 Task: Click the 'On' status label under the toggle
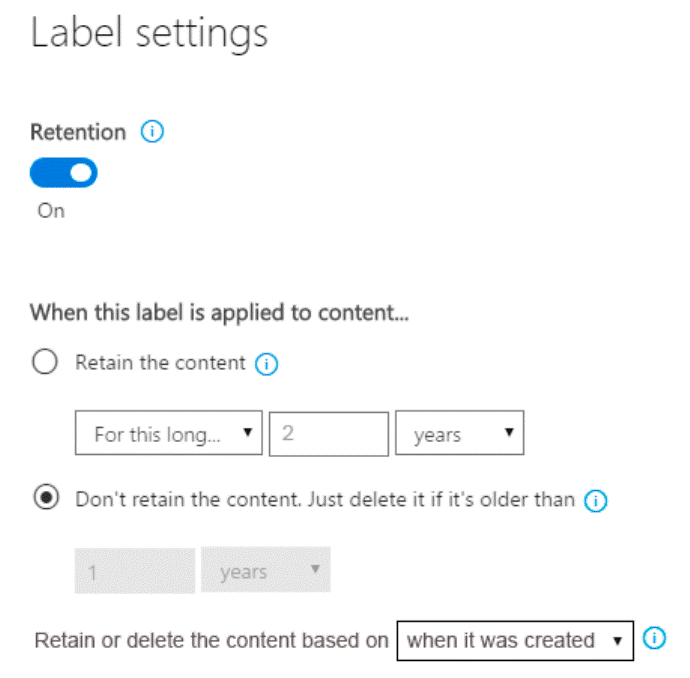(x=50, y=212)
